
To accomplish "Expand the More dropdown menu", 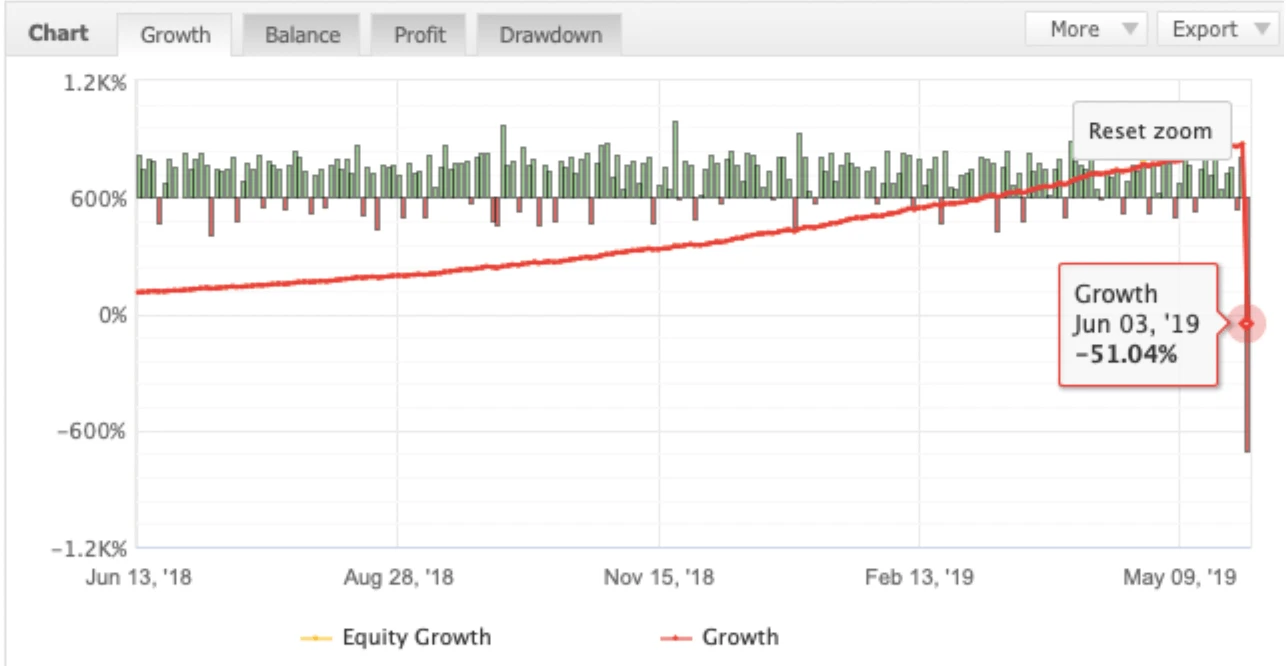I will (1085, 30).
